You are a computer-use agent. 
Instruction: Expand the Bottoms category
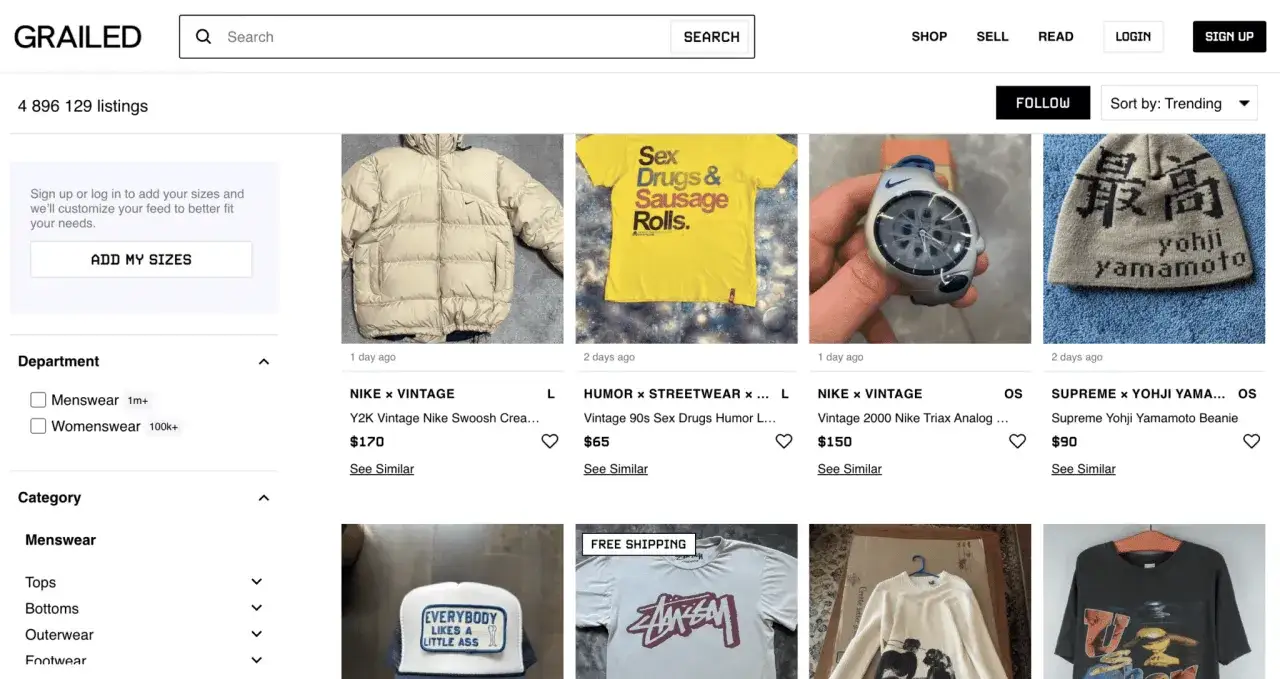pos(256,608)
